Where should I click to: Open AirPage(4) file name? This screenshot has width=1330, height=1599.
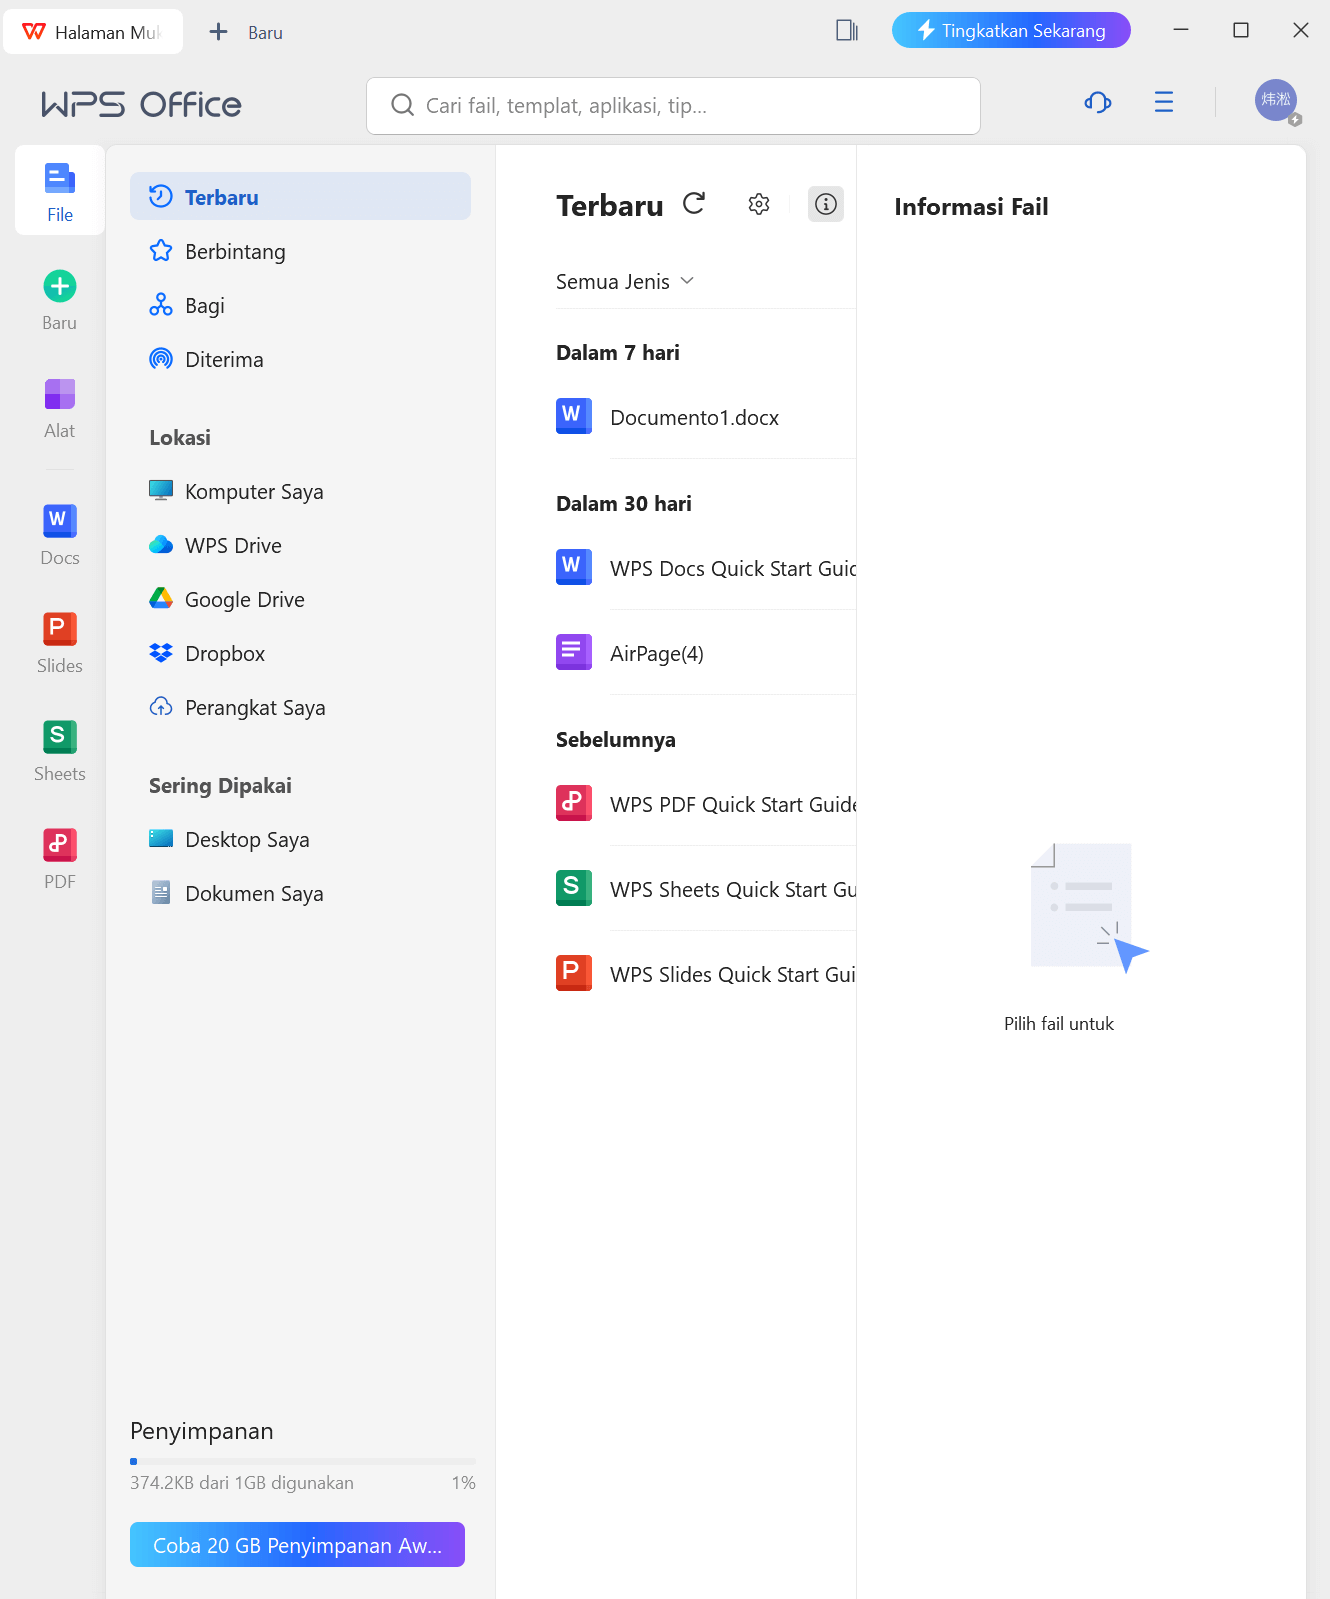(657, 653)
